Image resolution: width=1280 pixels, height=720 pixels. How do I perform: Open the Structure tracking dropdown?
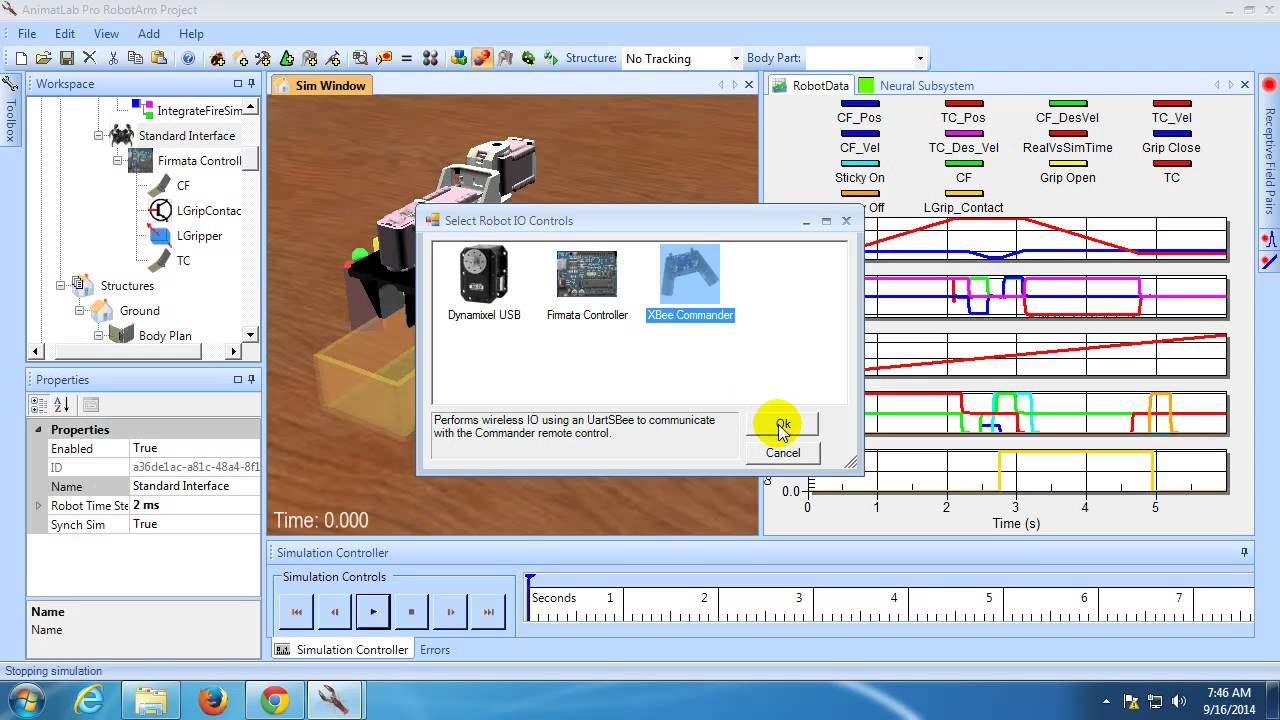pos(736,58)
